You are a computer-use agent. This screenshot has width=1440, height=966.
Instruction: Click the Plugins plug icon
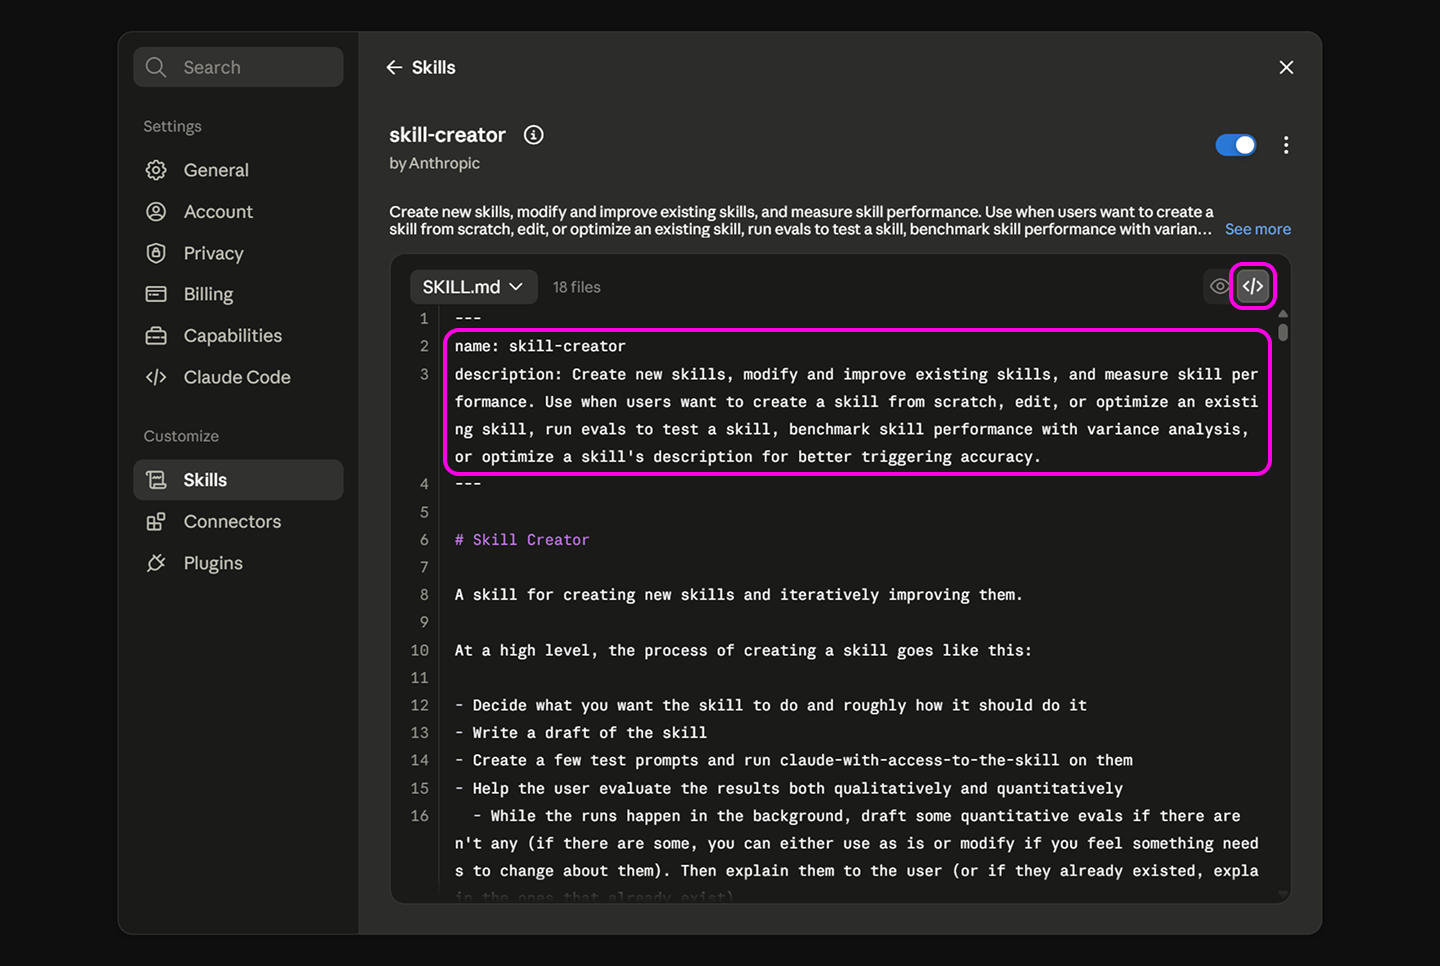156,563
